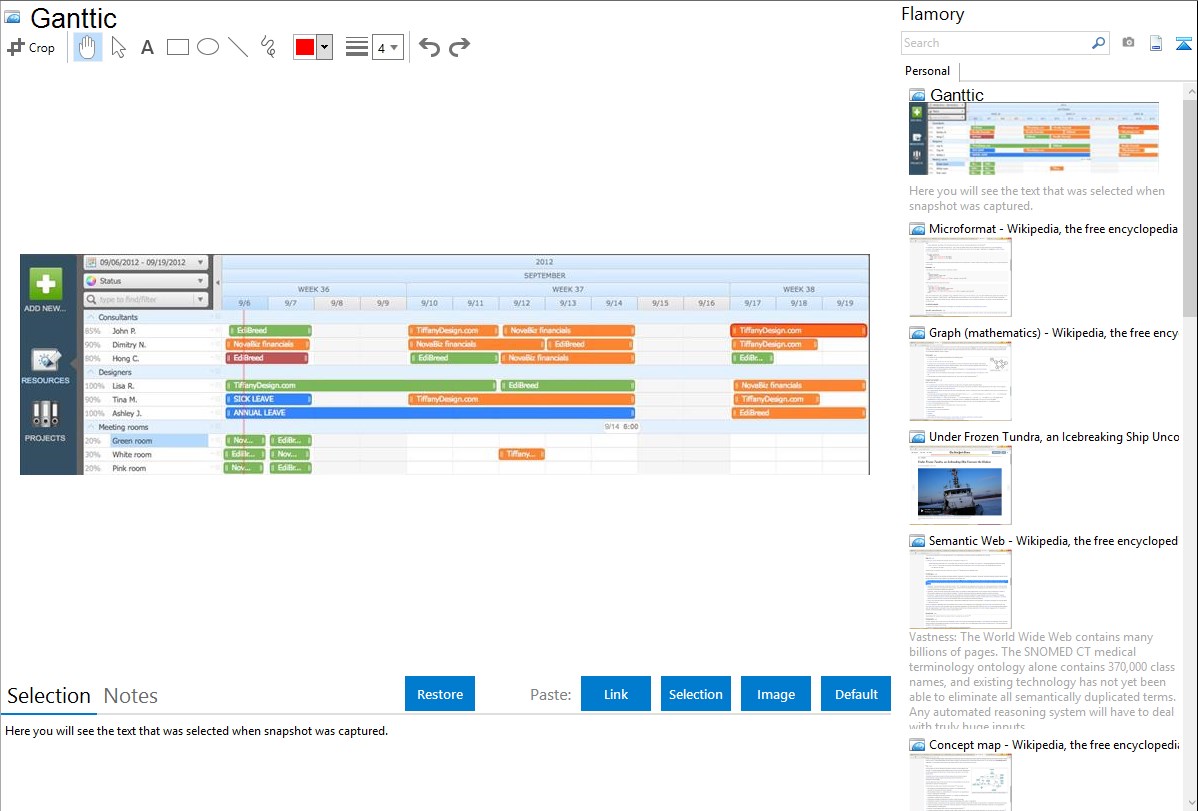
Task: Click the green ADD NEW plus icon
Action: coord(45,284)
